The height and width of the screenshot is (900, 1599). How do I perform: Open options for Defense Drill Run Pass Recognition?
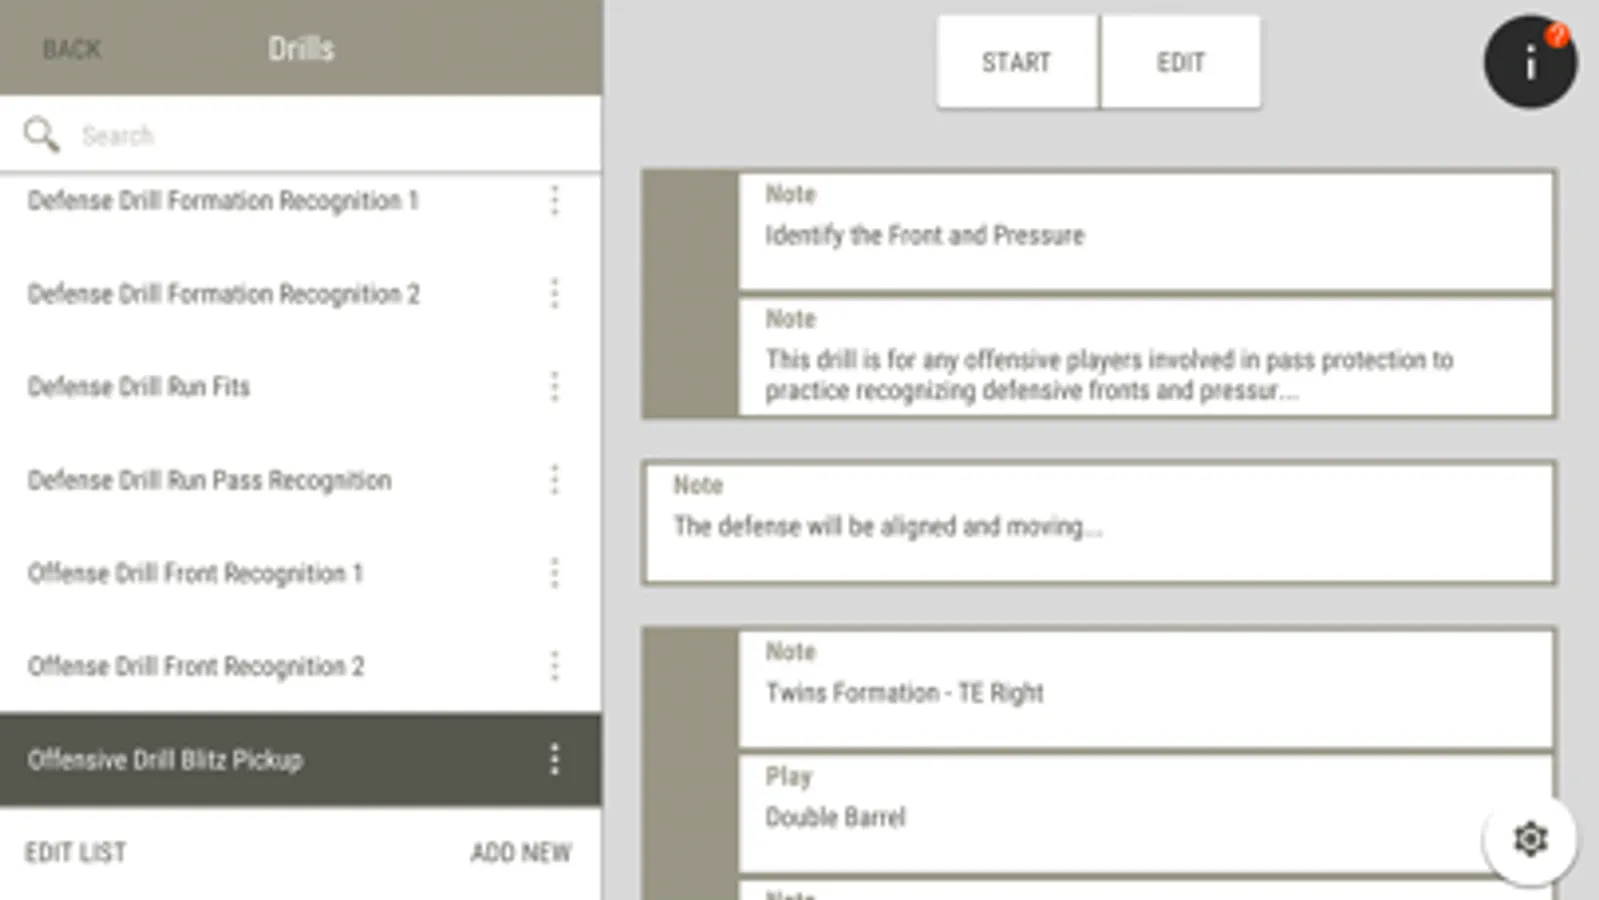tap(555, 480)
